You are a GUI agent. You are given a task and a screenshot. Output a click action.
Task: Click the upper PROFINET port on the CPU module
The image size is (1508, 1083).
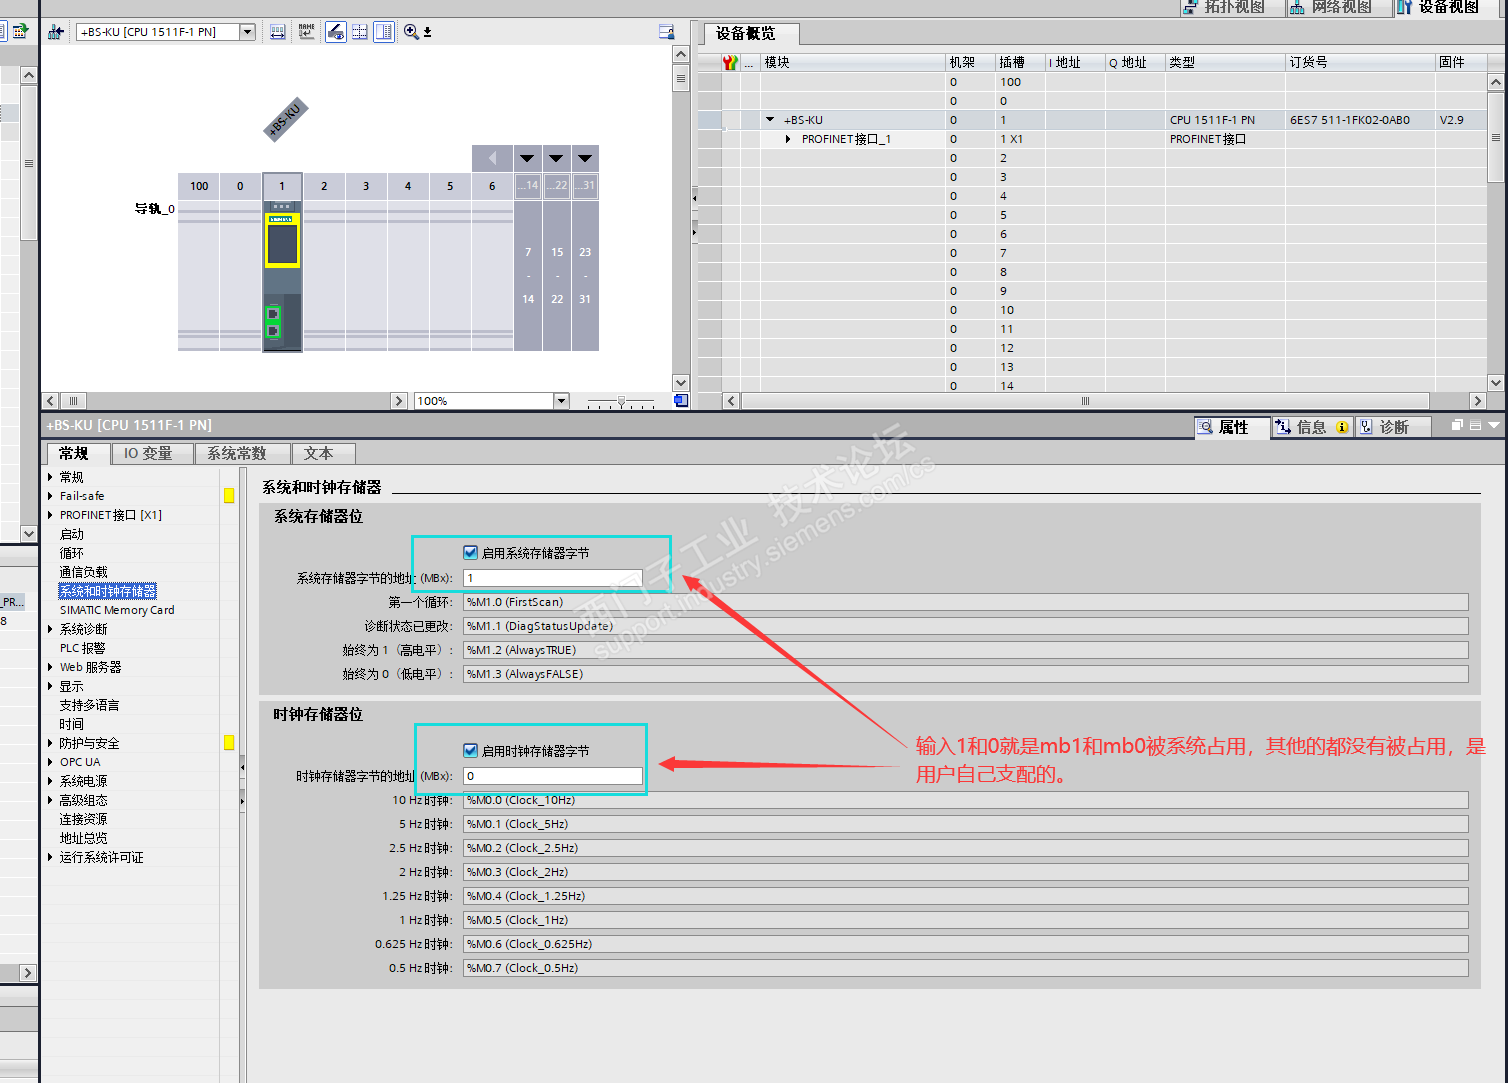272,314
